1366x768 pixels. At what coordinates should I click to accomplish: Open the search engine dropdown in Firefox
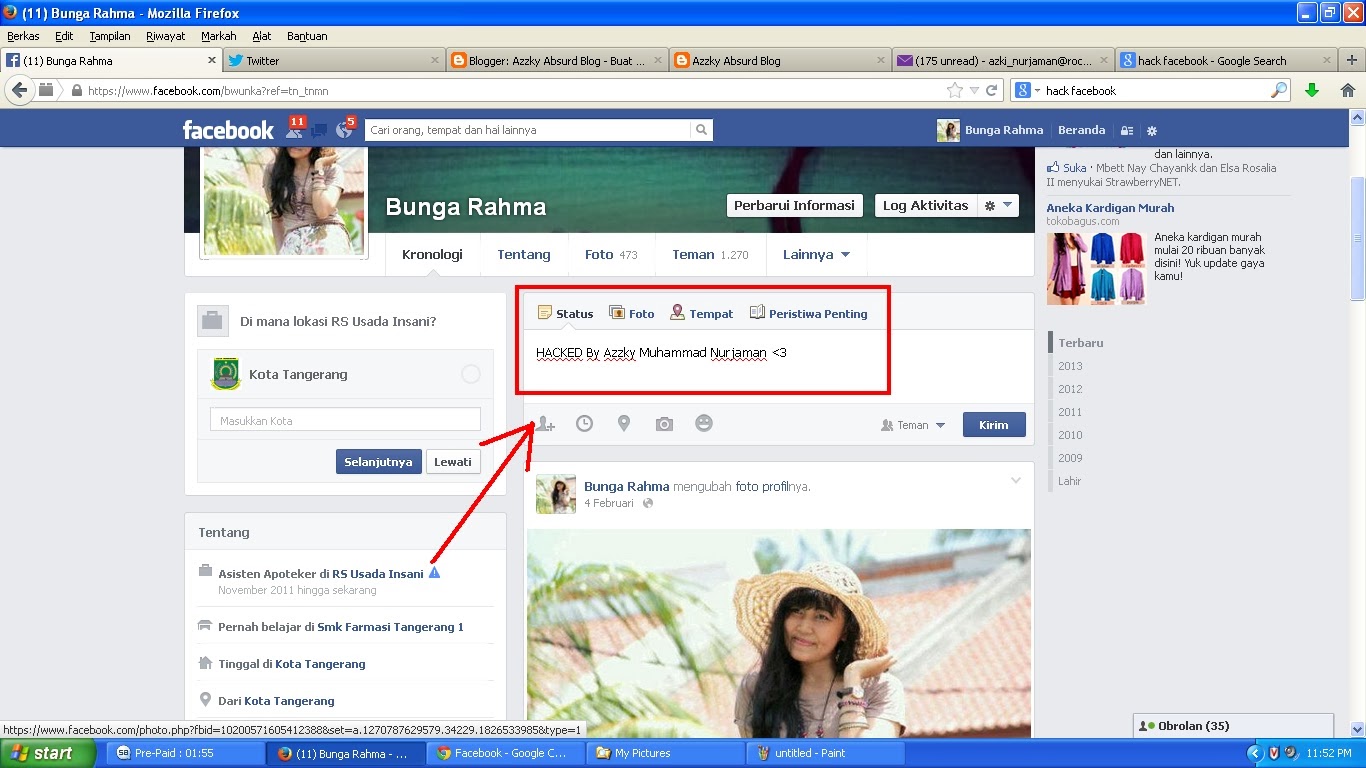click(x=1028, y=90)
